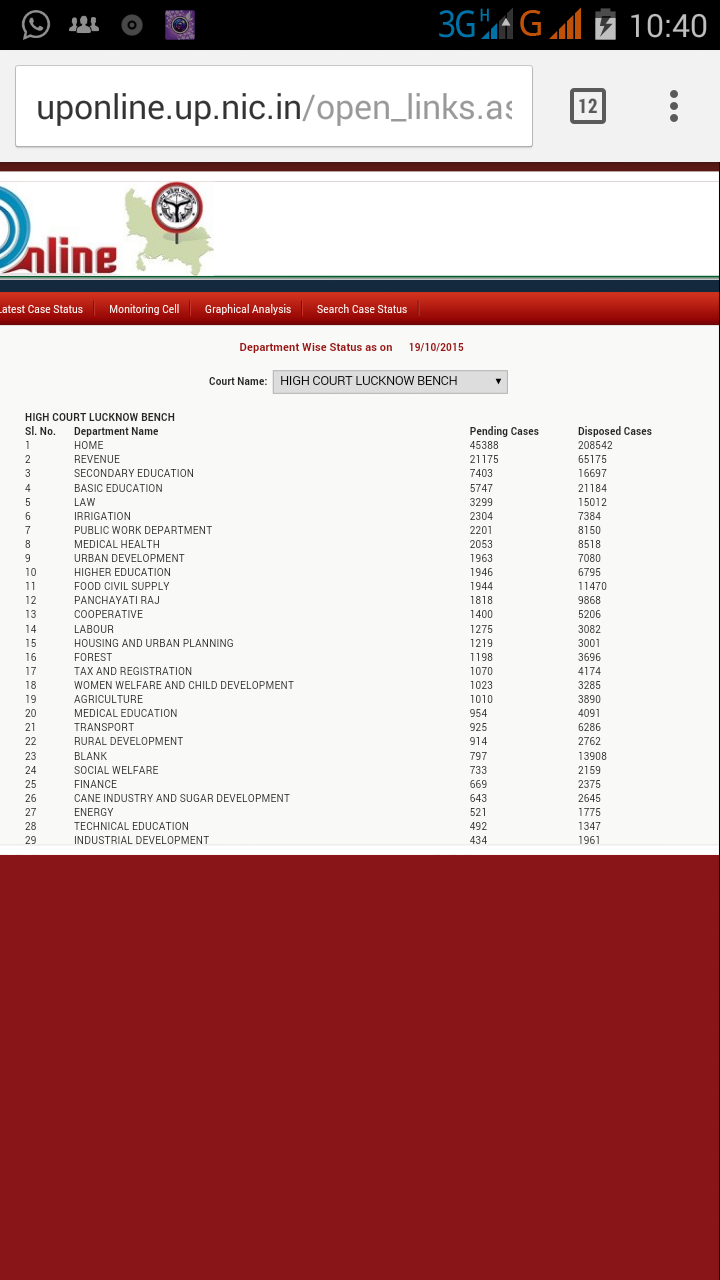Click the LAW department name

tap(85, 503)
